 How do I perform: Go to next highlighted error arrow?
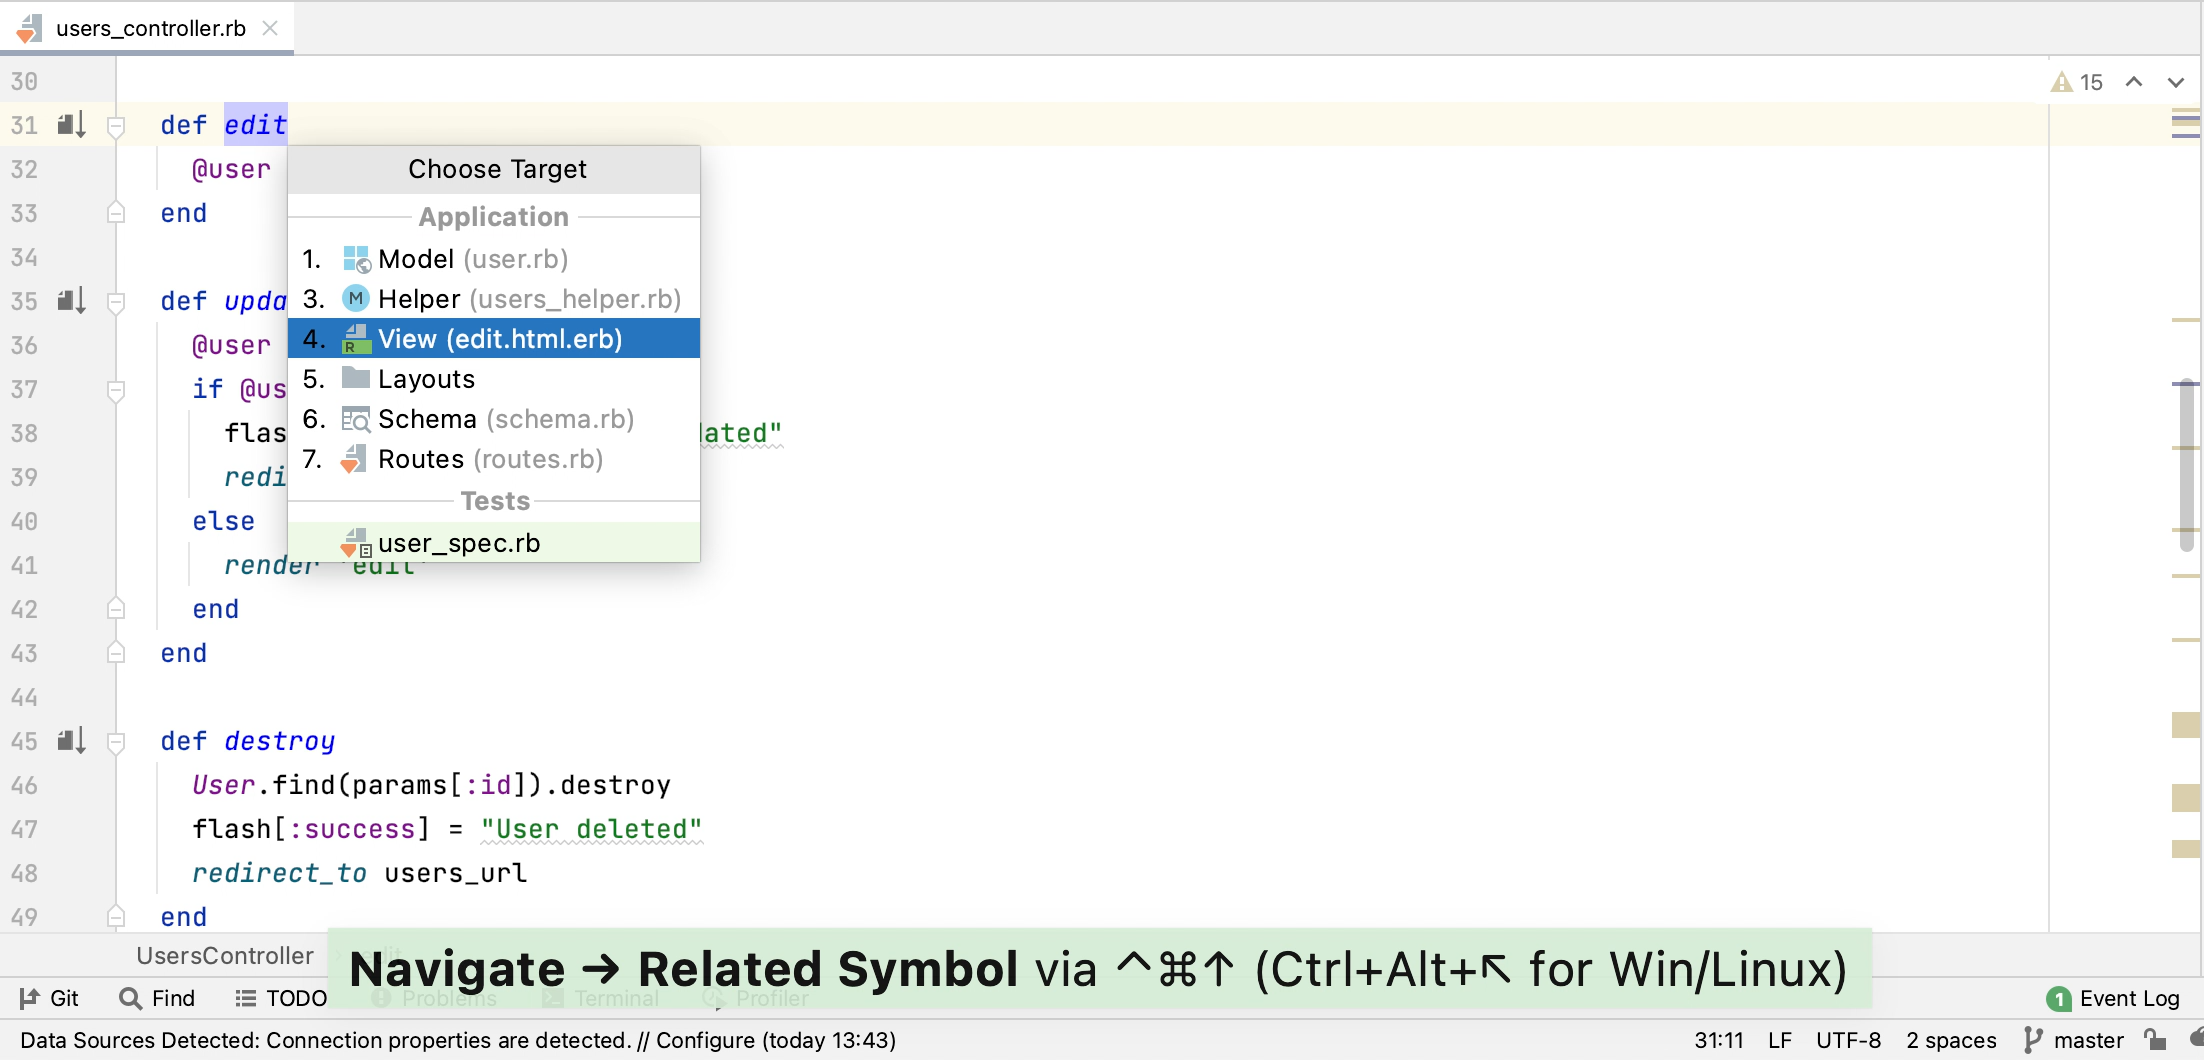tap(2176, 83)
